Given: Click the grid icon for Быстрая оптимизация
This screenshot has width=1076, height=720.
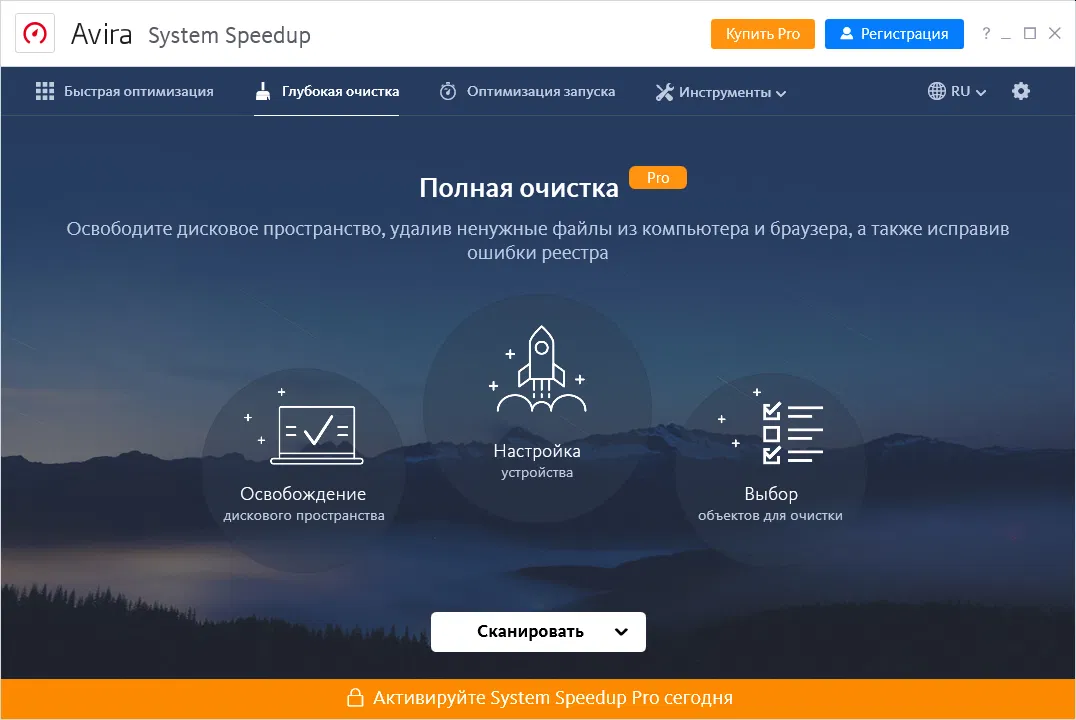Looking at the screenshot, I should tap(45, 91).
